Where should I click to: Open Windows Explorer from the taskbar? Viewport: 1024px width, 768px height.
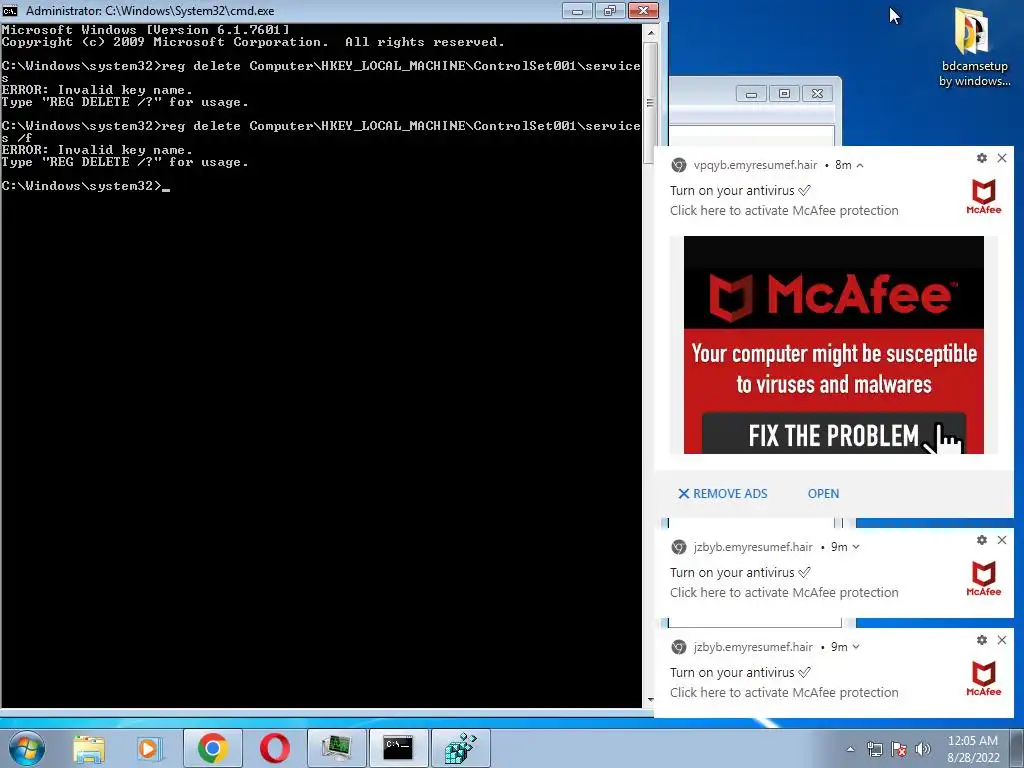pos(89,748)
